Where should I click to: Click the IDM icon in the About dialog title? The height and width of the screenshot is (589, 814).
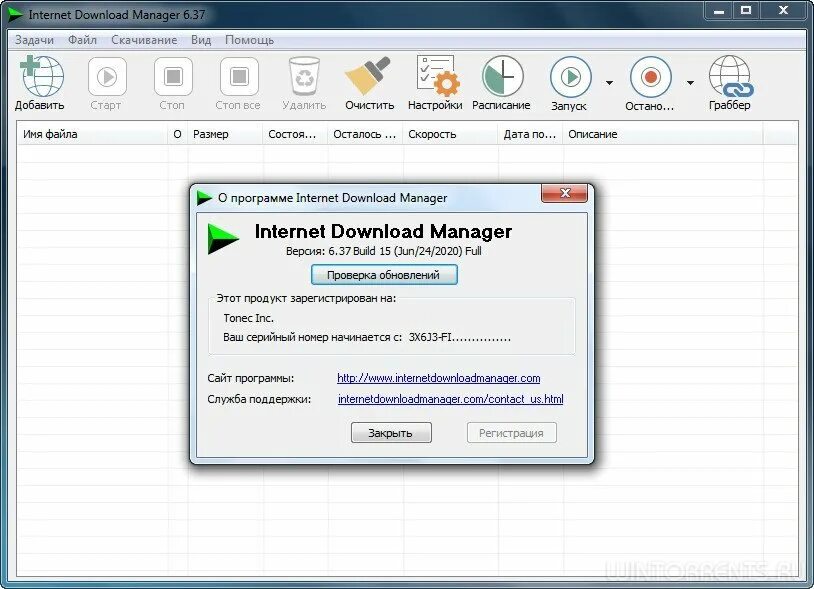[205, 198]
